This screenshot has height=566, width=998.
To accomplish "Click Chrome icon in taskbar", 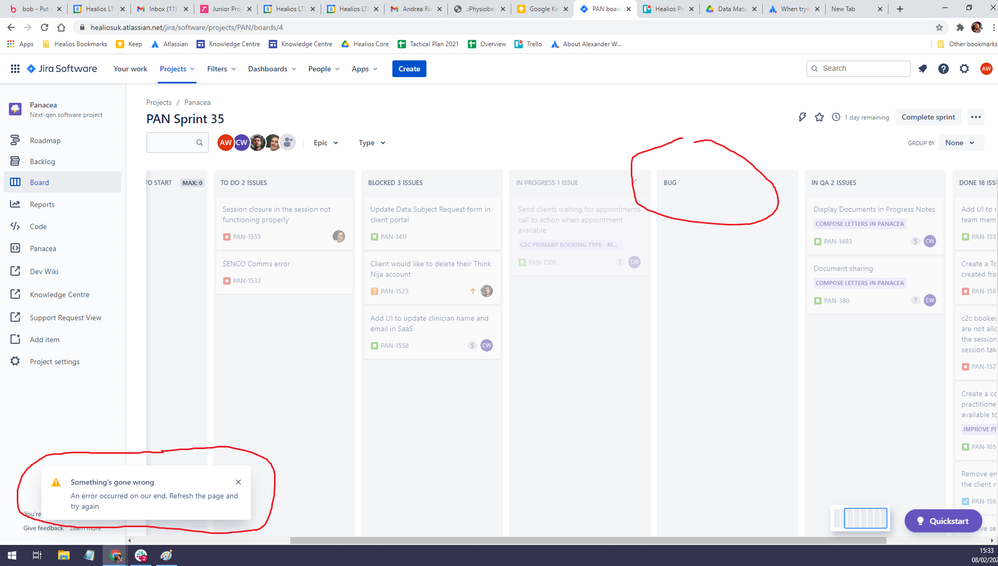I will [x=115, y=555].
